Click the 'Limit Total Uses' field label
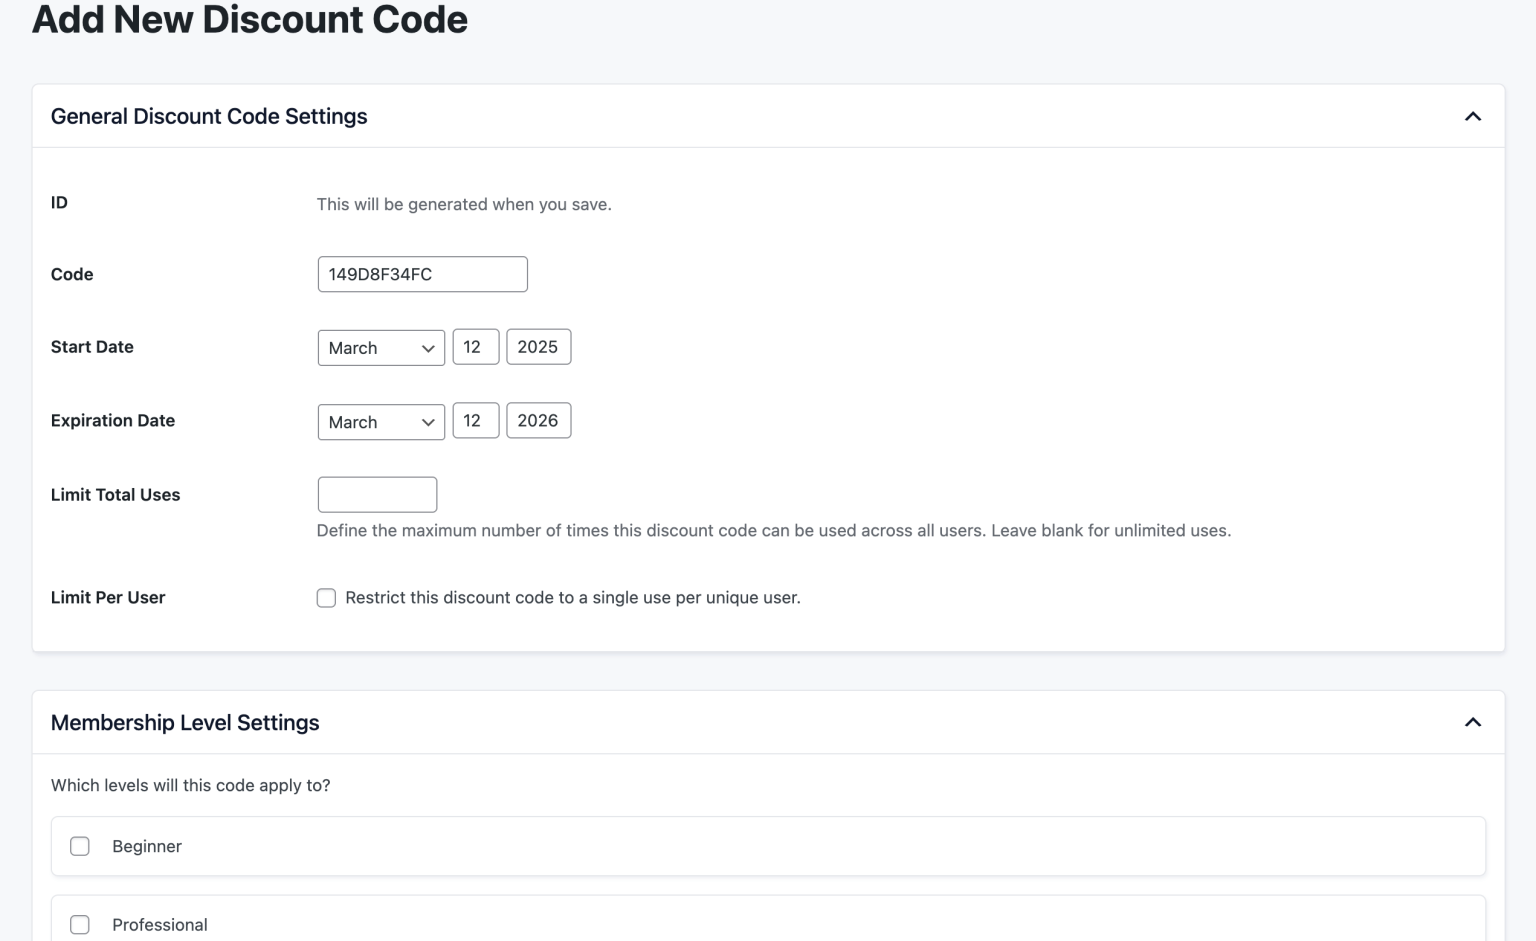Screen dimensions: 1536x941 (x=115, y=495)
